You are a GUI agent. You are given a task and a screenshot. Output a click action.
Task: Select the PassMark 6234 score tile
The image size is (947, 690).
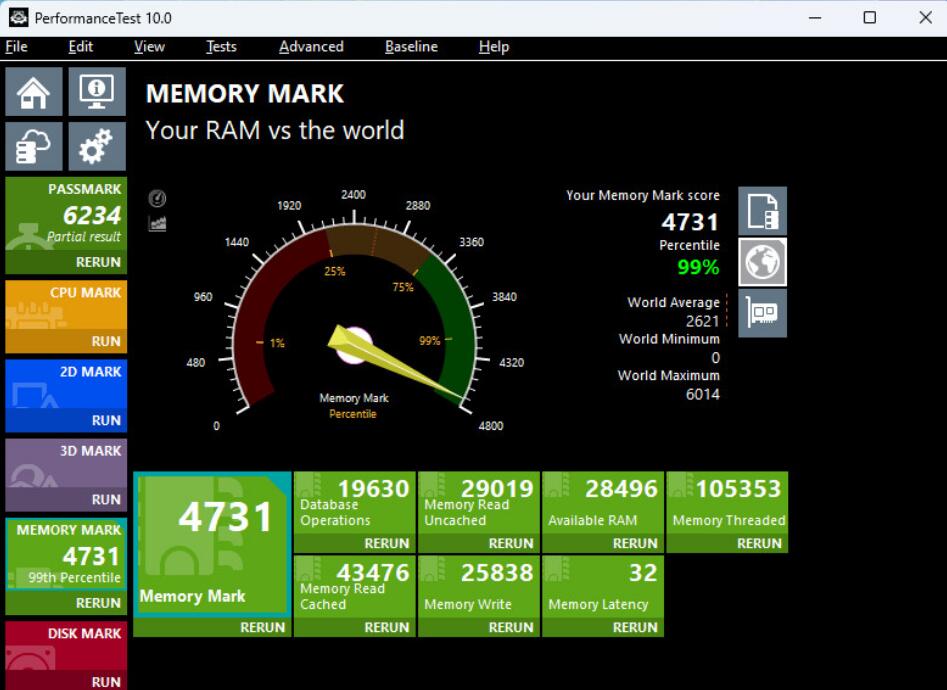click(x=66, y=214)
